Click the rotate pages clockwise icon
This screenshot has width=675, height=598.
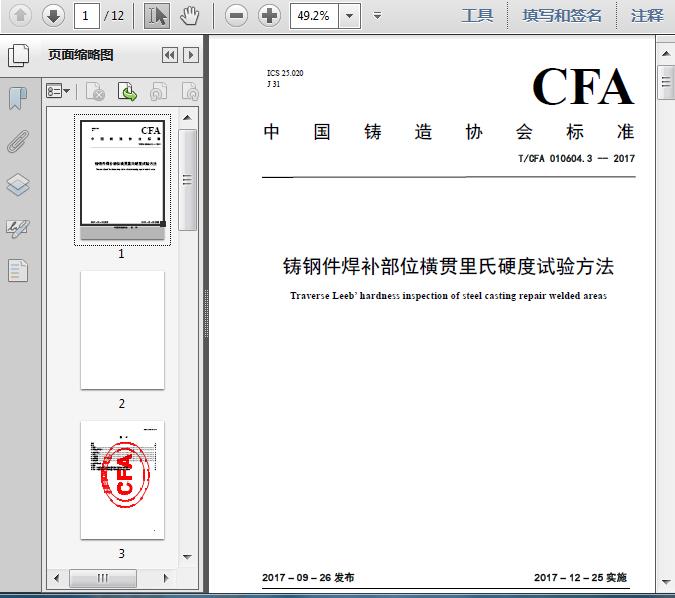click(190, 91)
